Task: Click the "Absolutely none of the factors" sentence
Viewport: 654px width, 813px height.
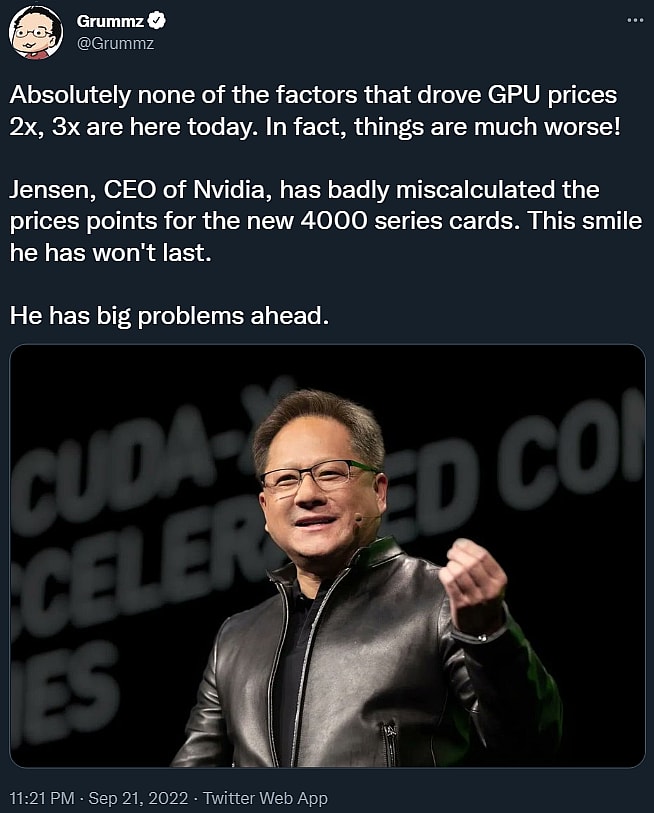Action: (313, 96)
